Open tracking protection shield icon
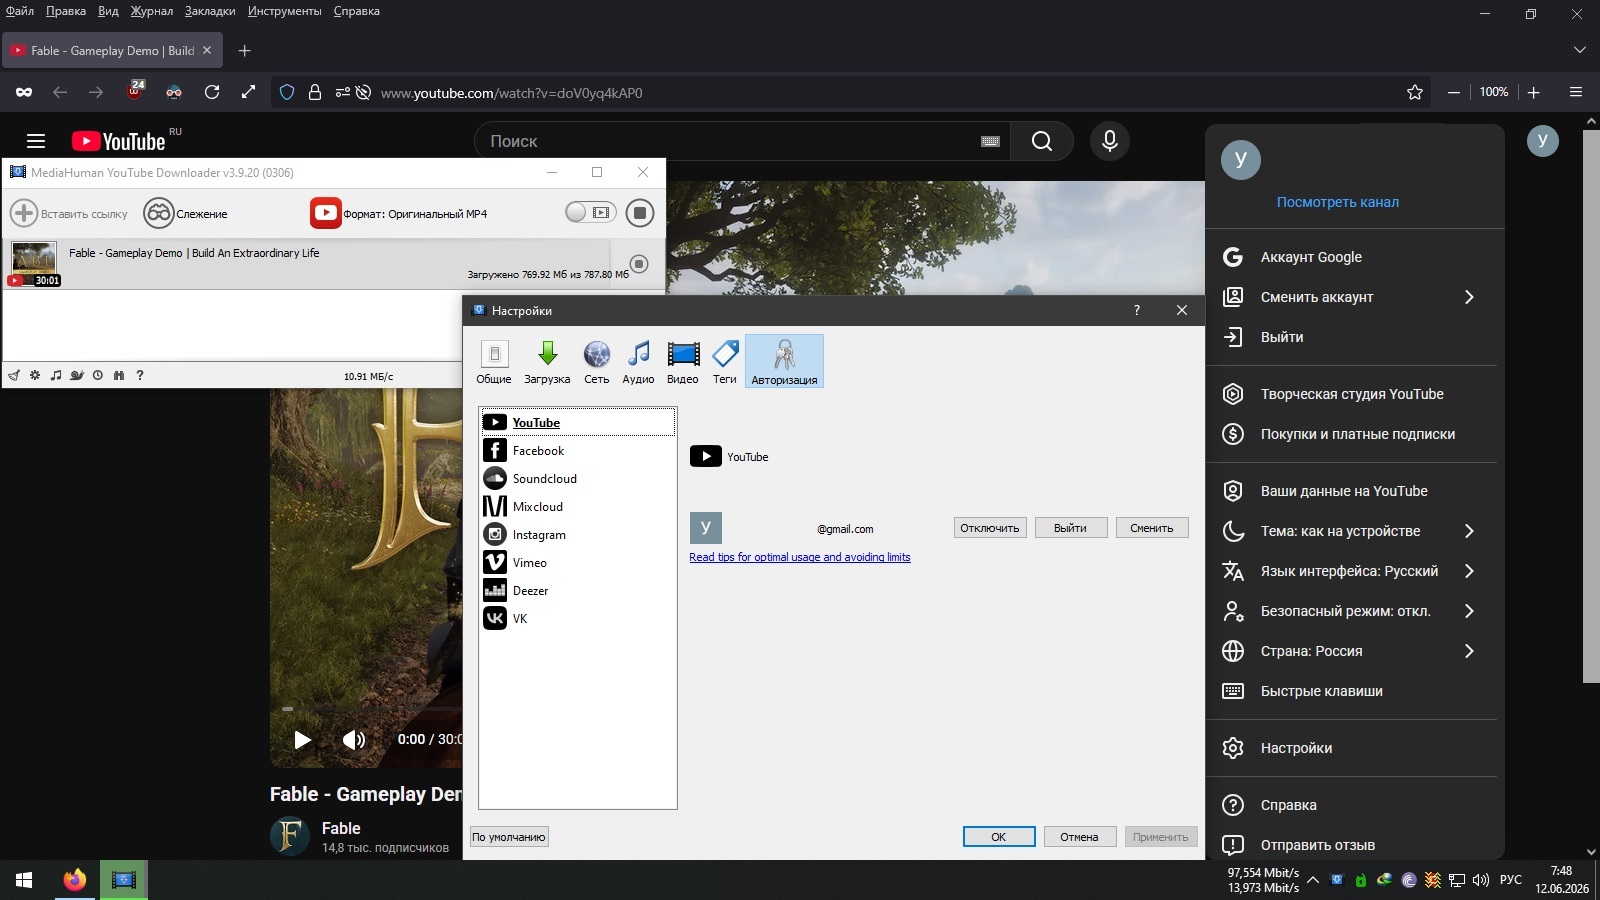1600x900 pixels. point(287,92)
